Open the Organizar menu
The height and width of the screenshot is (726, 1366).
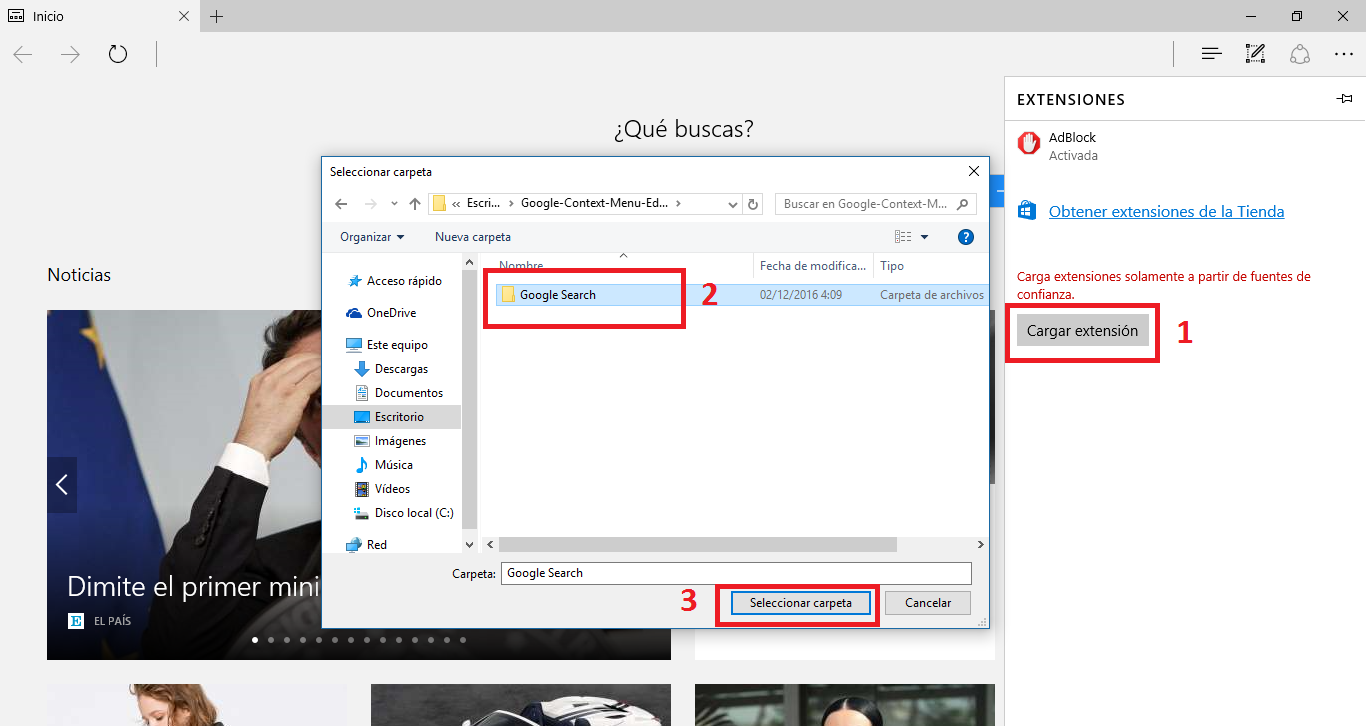point(372,237)
